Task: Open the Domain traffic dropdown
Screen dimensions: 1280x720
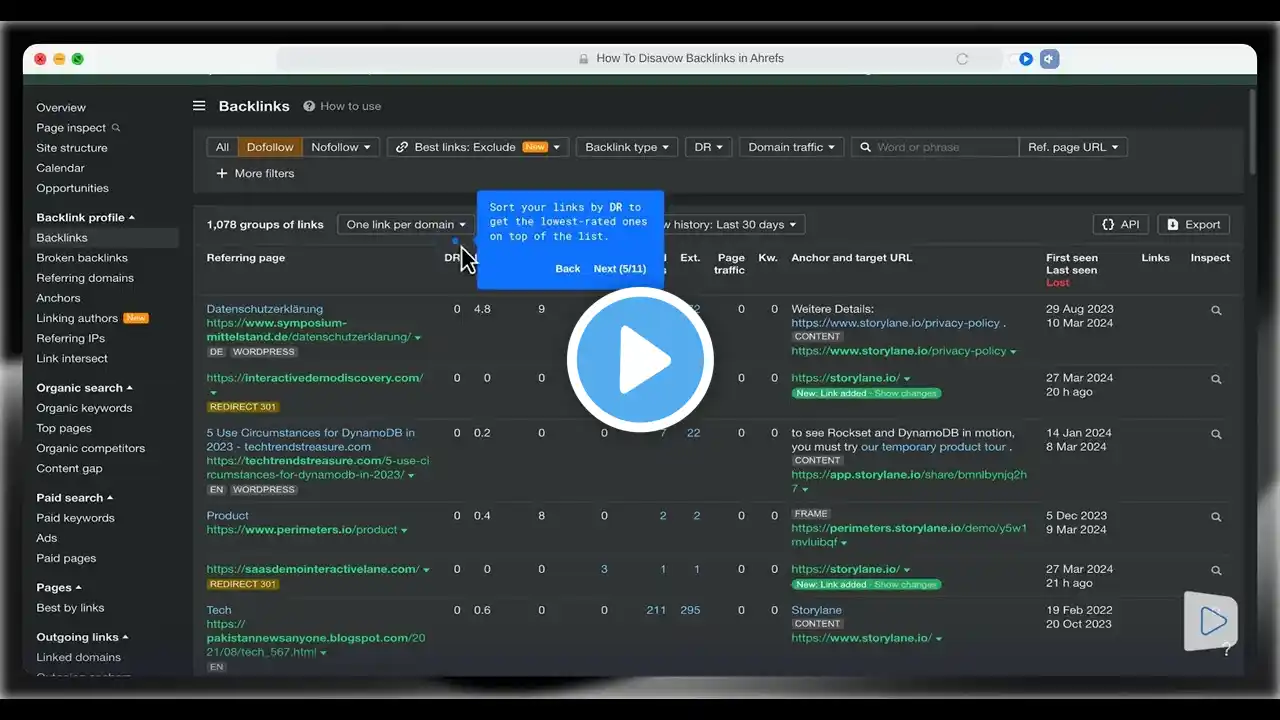Action: point(792,147)
